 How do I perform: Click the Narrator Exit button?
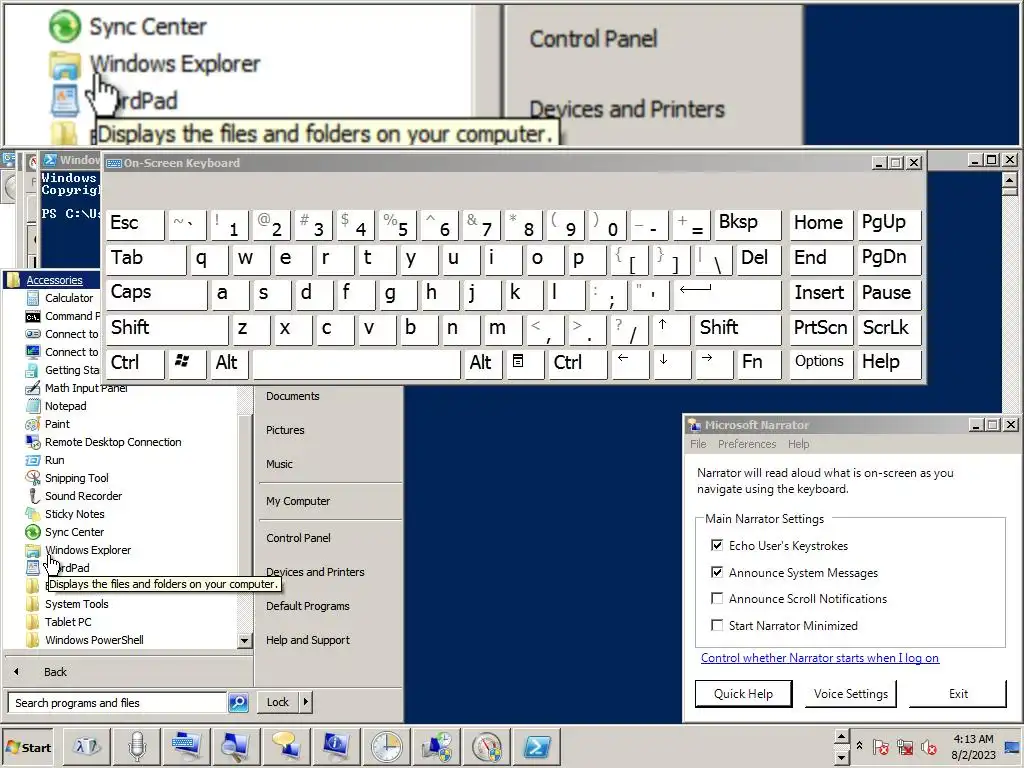(957, 694)
